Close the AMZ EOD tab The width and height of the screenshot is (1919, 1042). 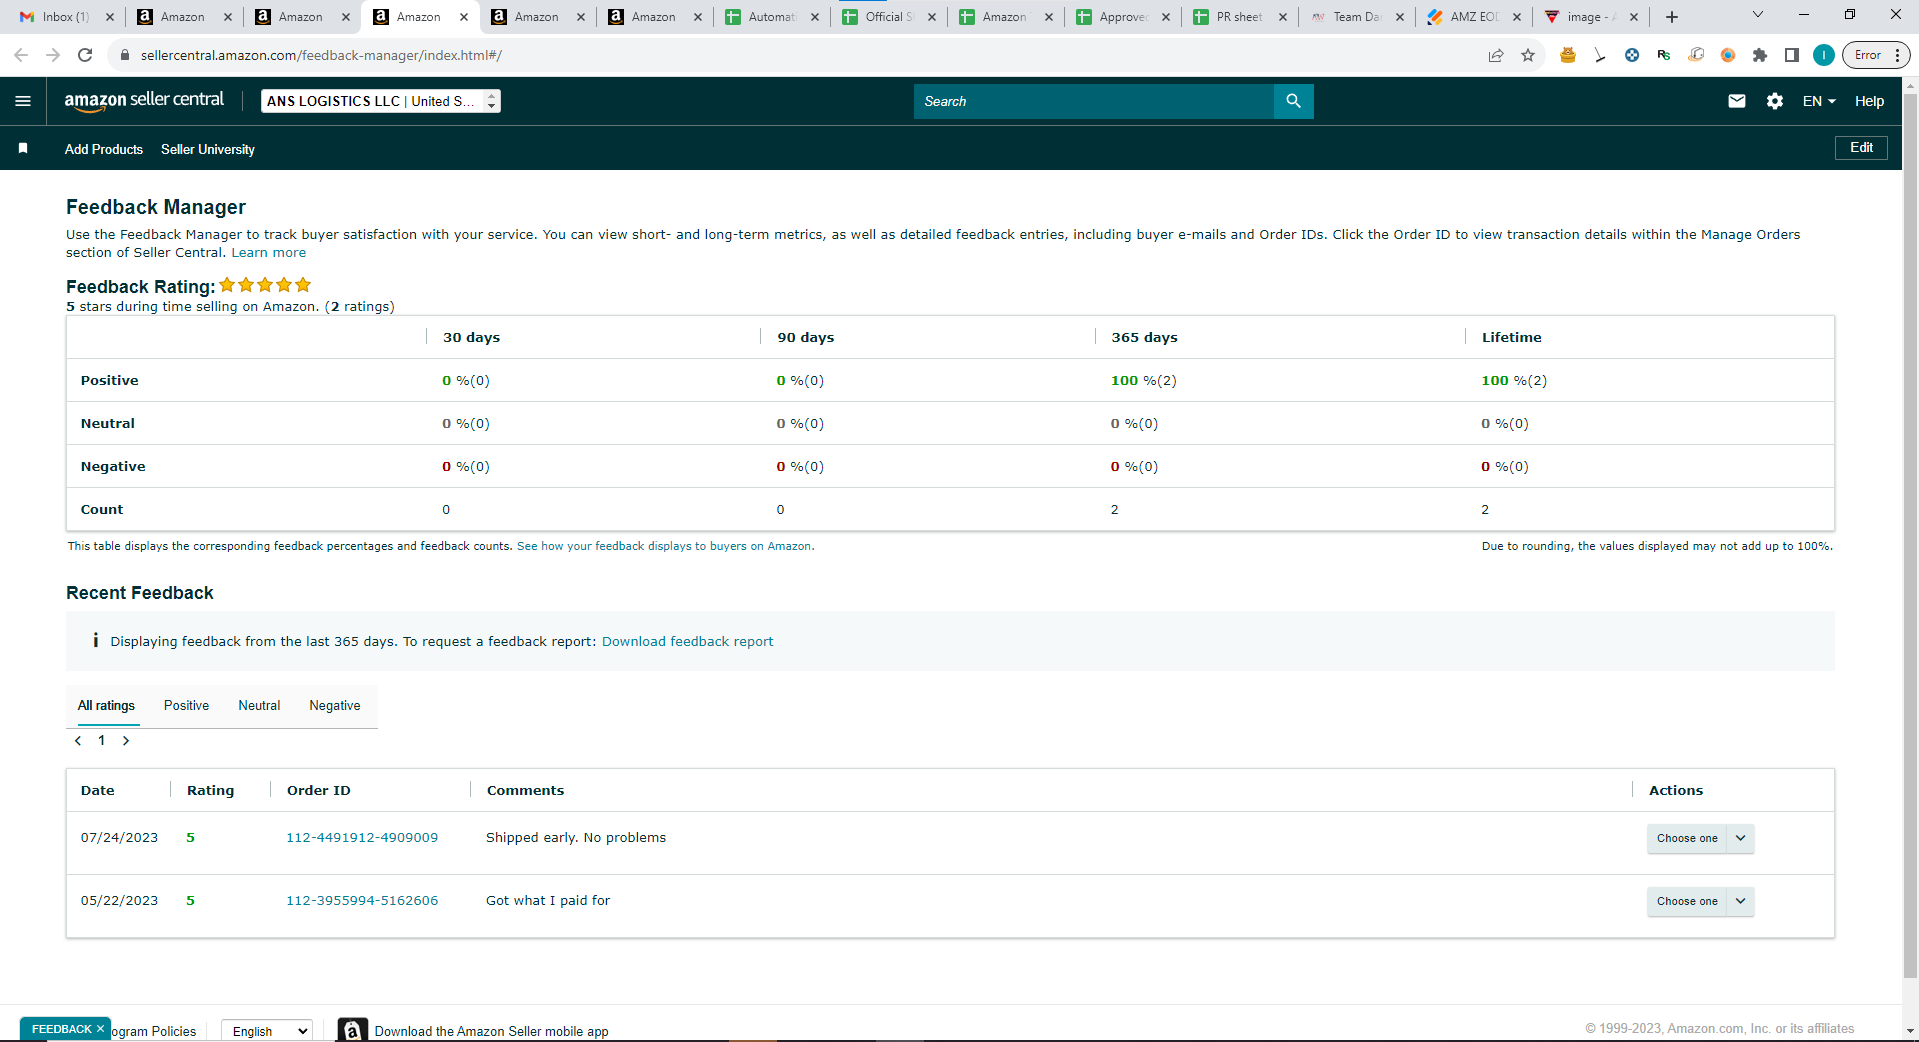pos(1517,17)
